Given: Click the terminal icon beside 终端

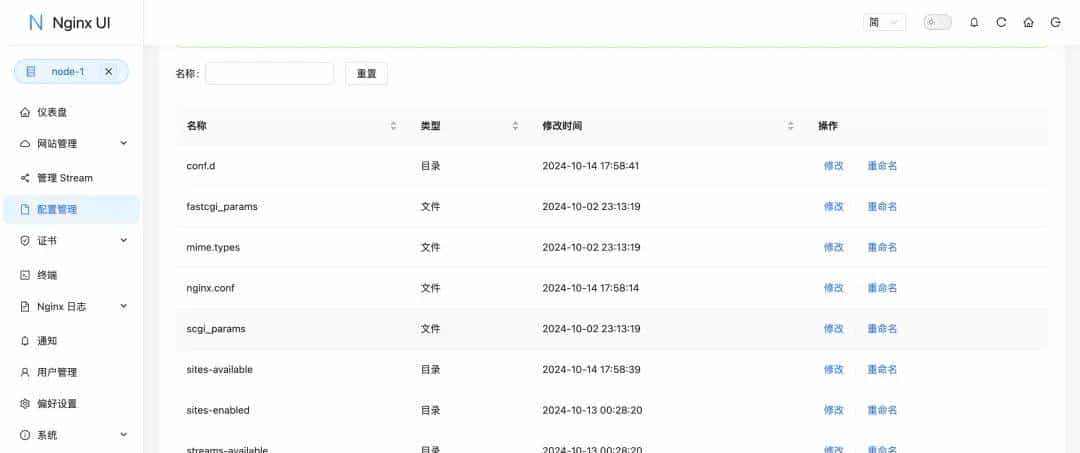Looking at the screenshot, I should (25, 275).
